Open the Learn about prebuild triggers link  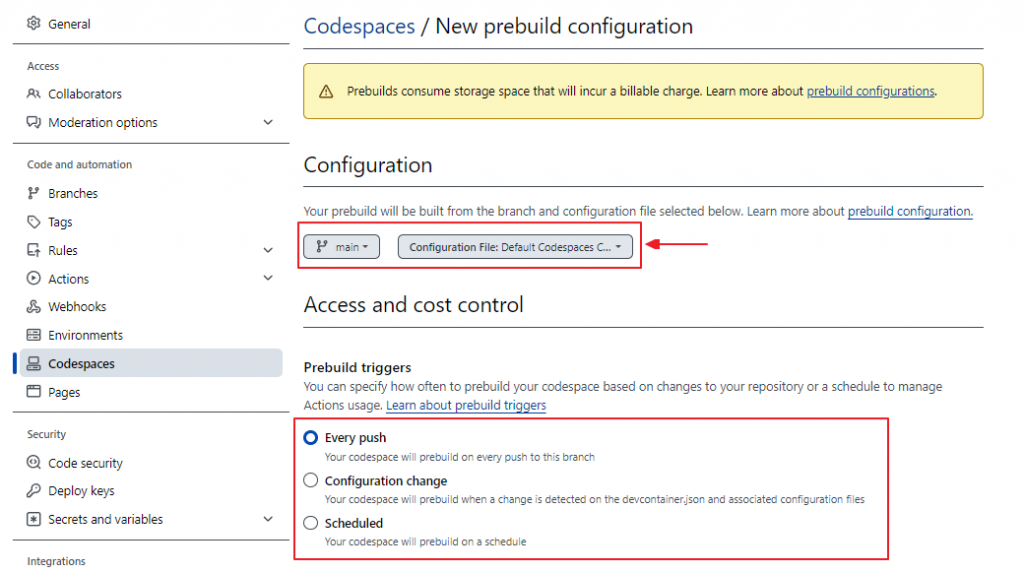click(x=466, y=405)
